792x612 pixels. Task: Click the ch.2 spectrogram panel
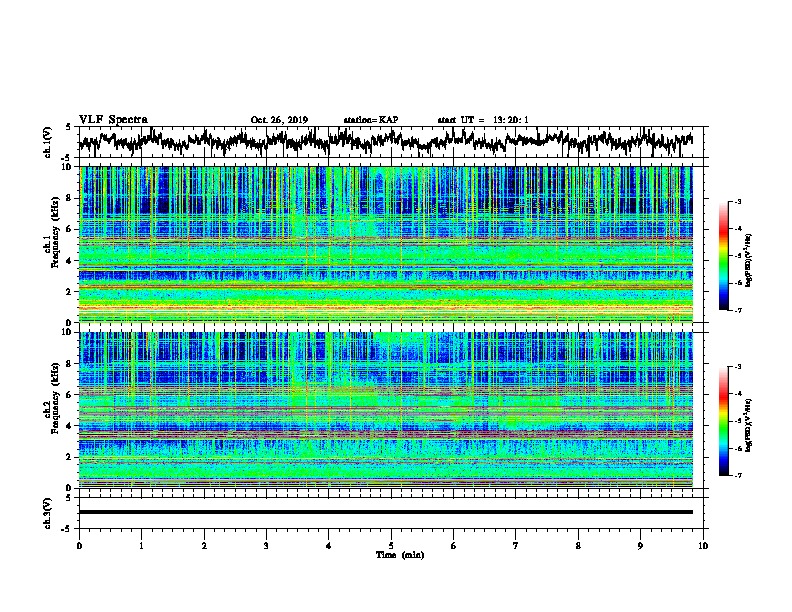tap(385, 410)
